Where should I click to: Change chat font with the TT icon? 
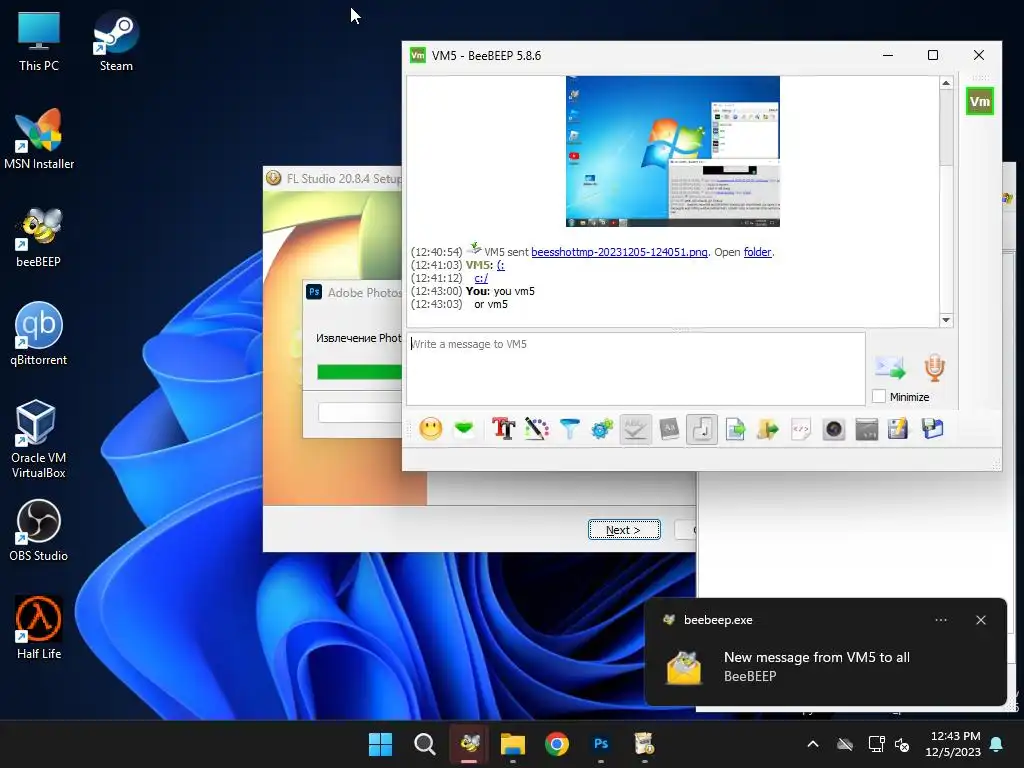point(504,429)
